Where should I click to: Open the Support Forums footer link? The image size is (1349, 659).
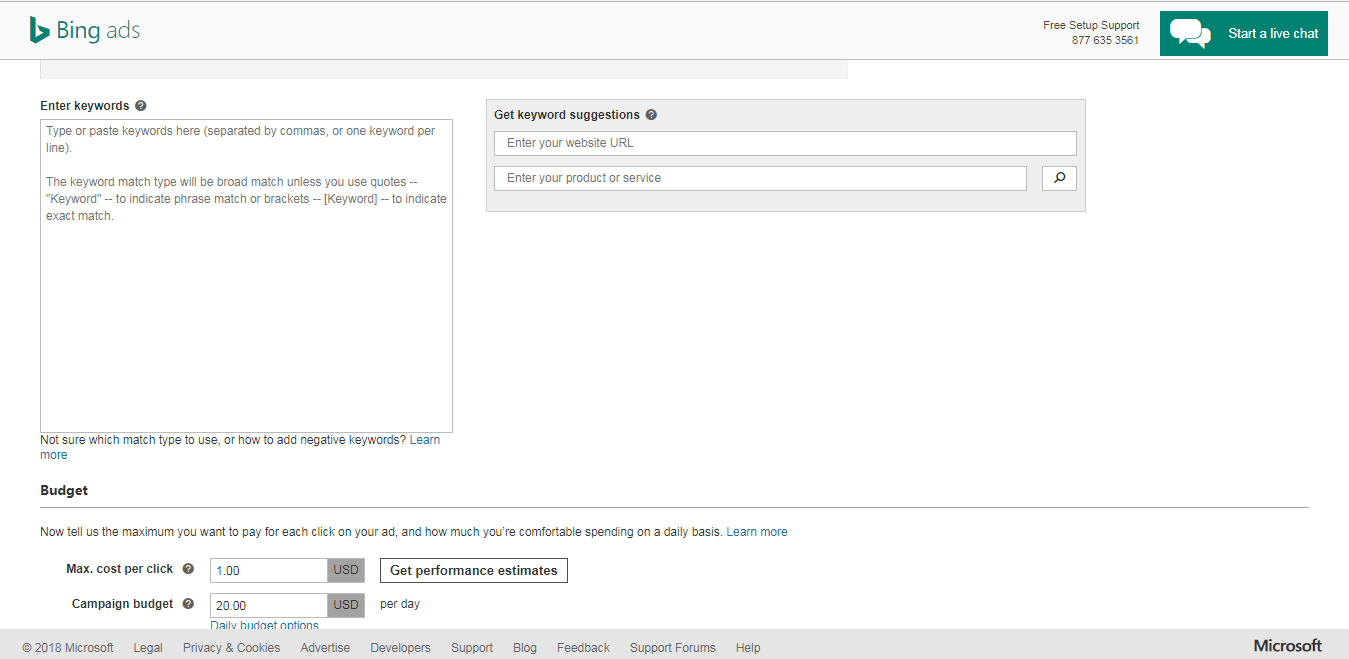[672, 648]
